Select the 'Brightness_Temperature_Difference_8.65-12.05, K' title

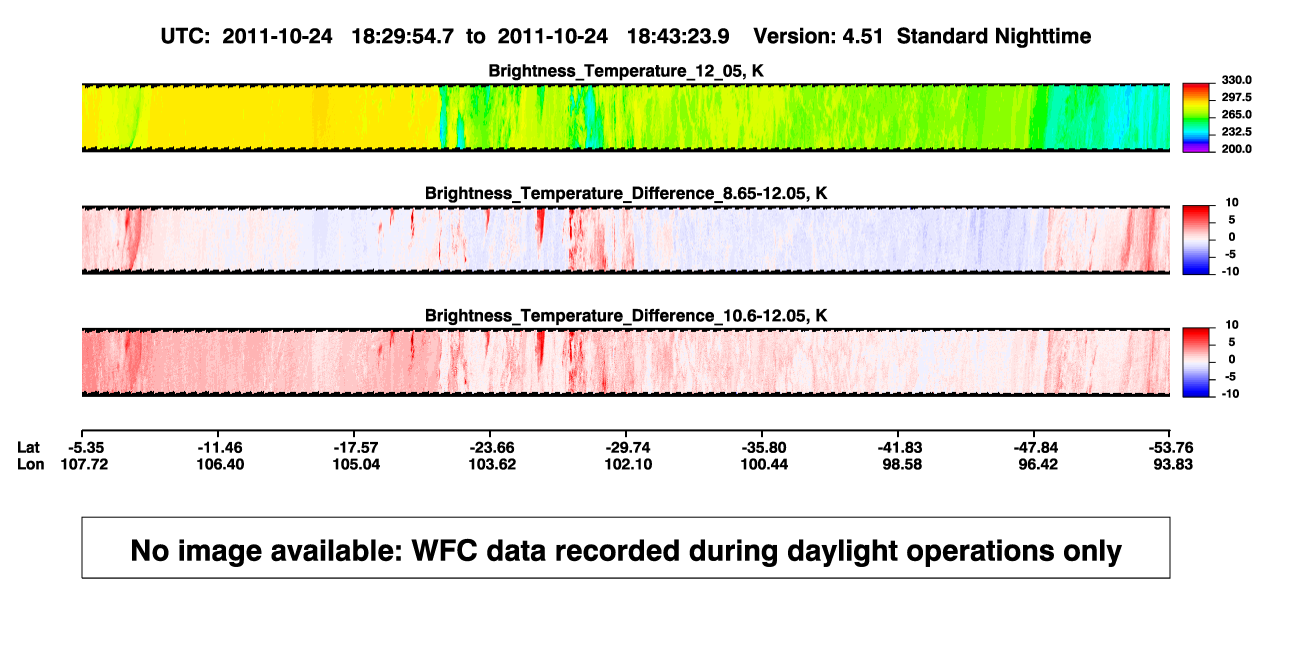pyautogui.click(x=625, y=193)
